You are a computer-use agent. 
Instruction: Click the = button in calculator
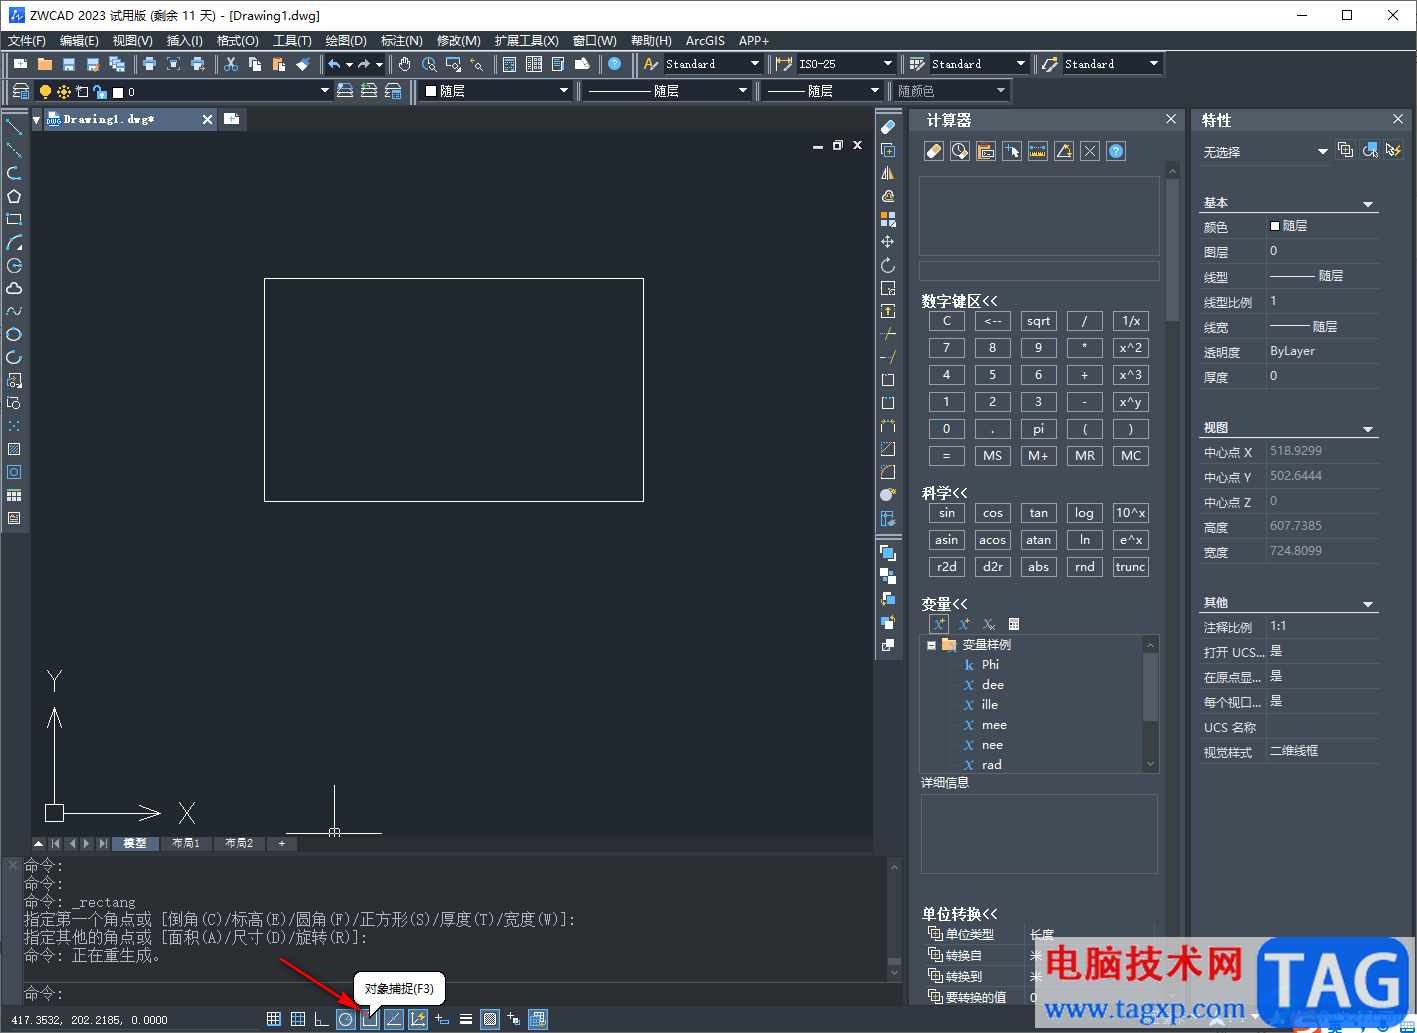(947, 456)
